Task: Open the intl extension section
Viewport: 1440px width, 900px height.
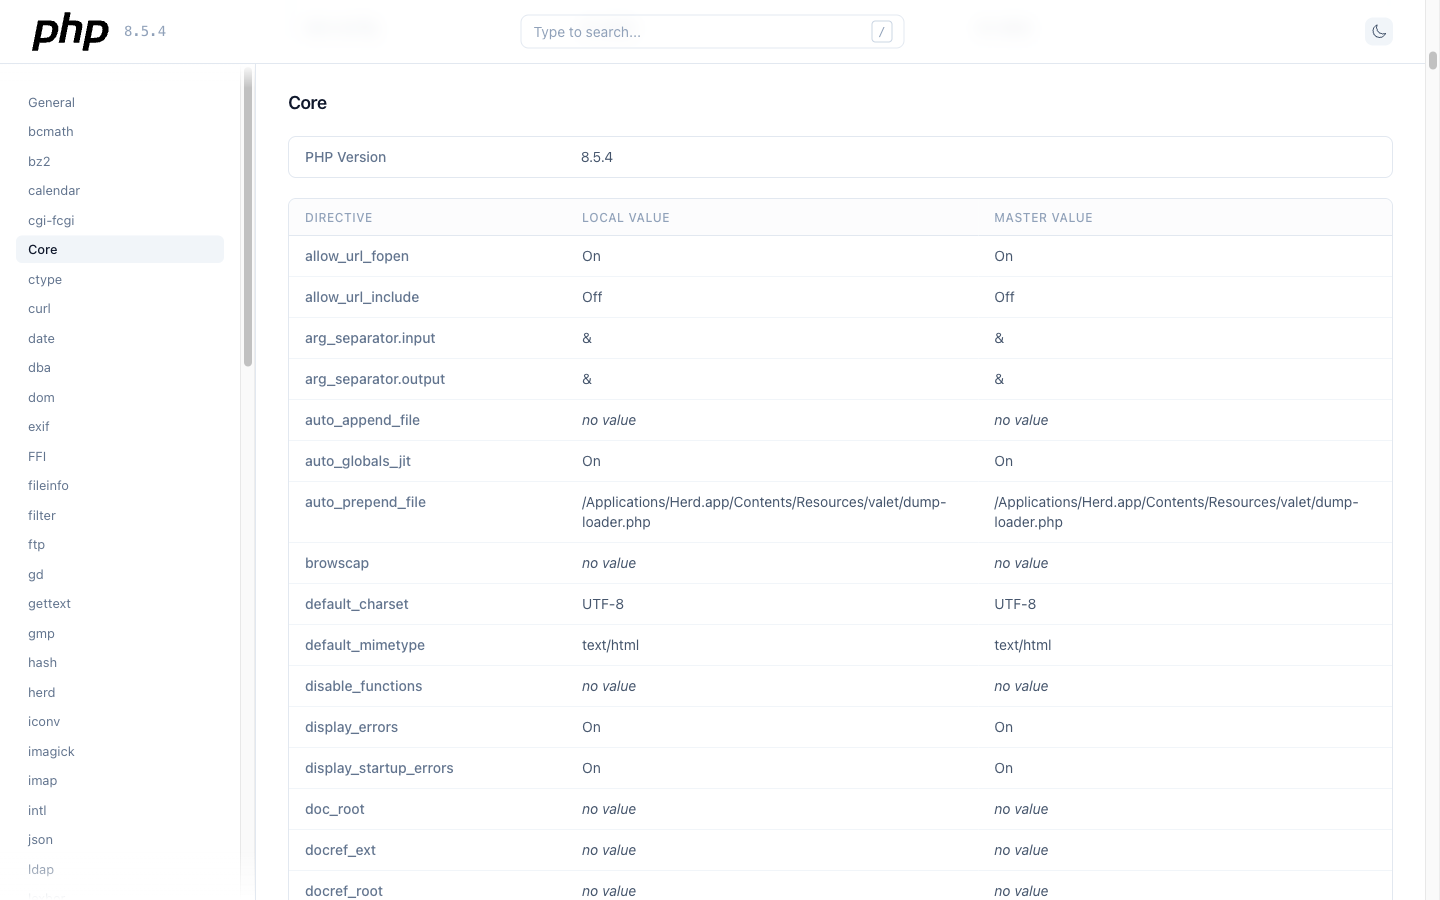Action: [x=37, y=810]
